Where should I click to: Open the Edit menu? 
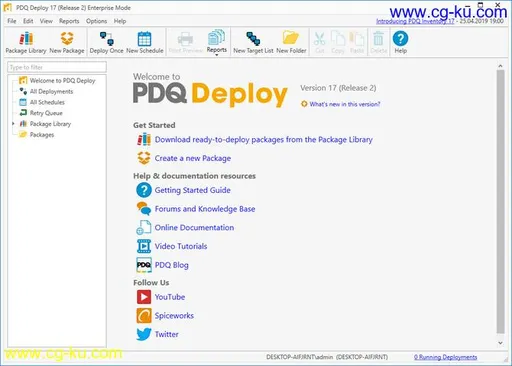coord(28,21)
